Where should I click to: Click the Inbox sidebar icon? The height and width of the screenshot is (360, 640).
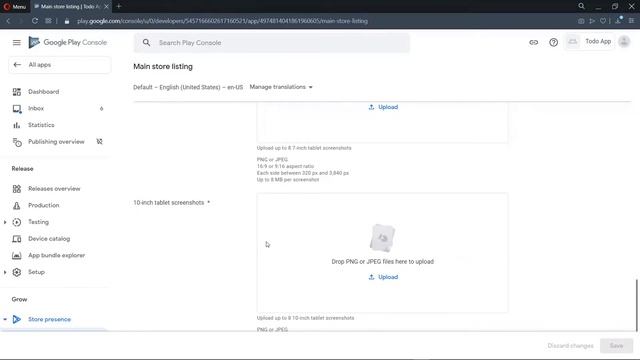17,109
